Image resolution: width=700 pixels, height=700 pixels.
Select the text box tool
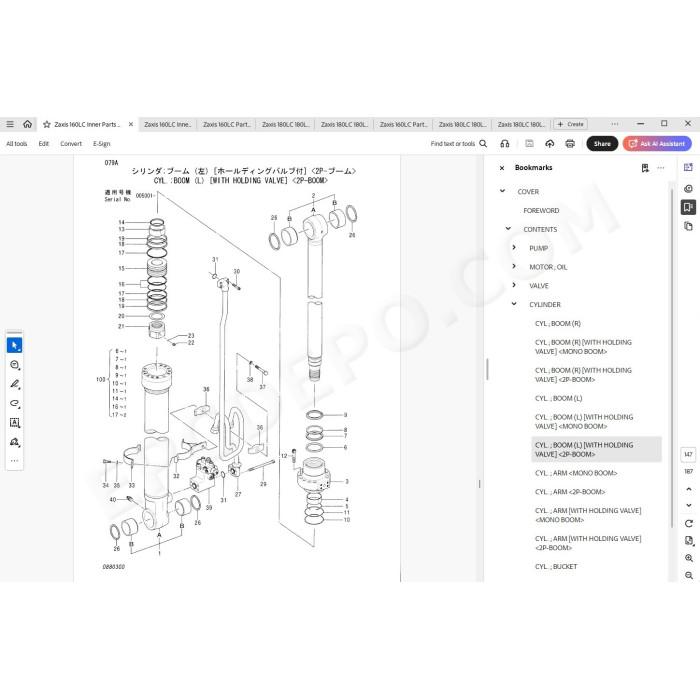coord(14,423)
